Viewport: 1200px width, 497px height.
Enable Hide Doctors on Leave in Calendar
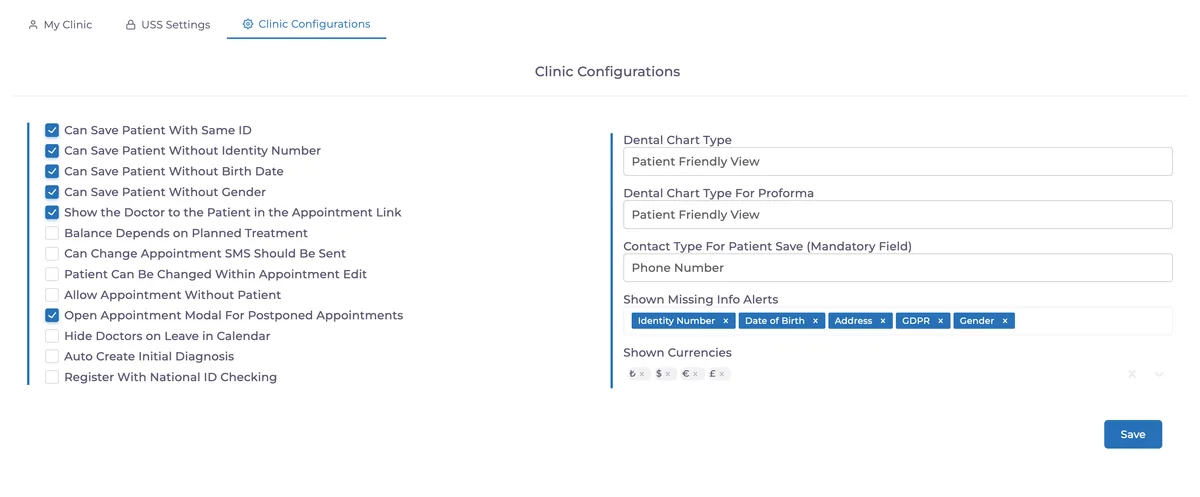[52, 336]
